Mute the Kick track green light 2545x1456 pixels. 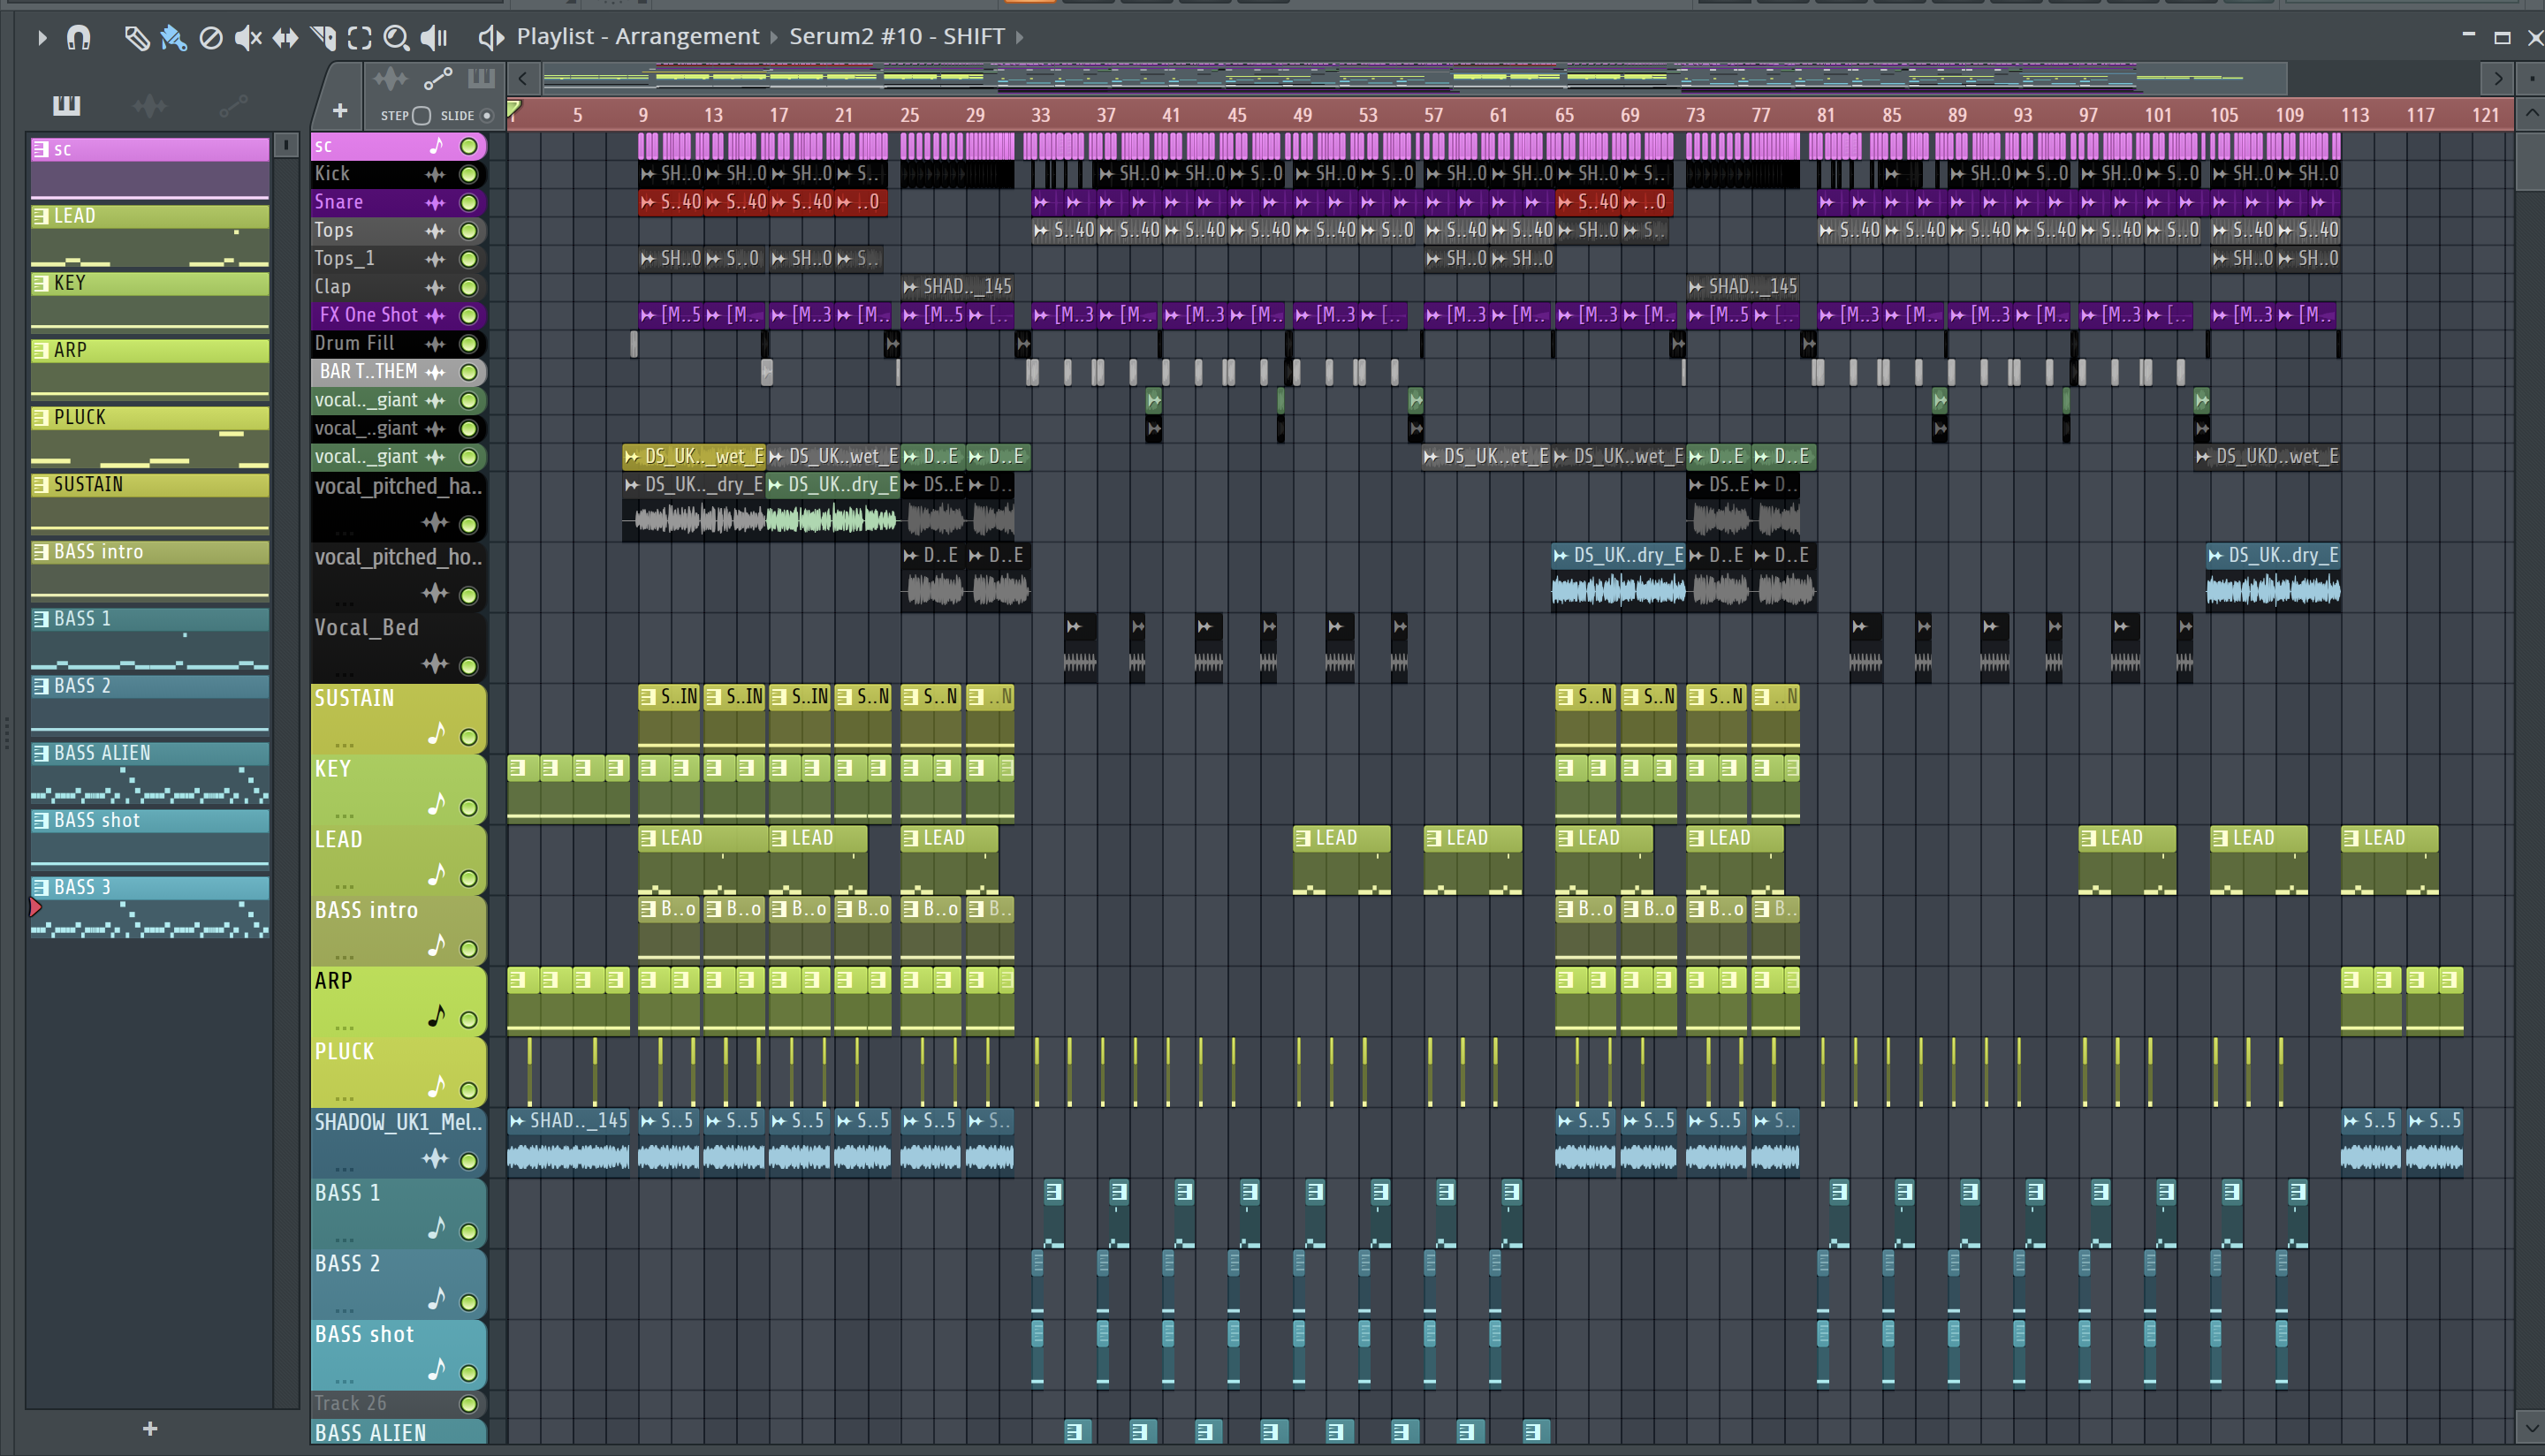point(468,174)
